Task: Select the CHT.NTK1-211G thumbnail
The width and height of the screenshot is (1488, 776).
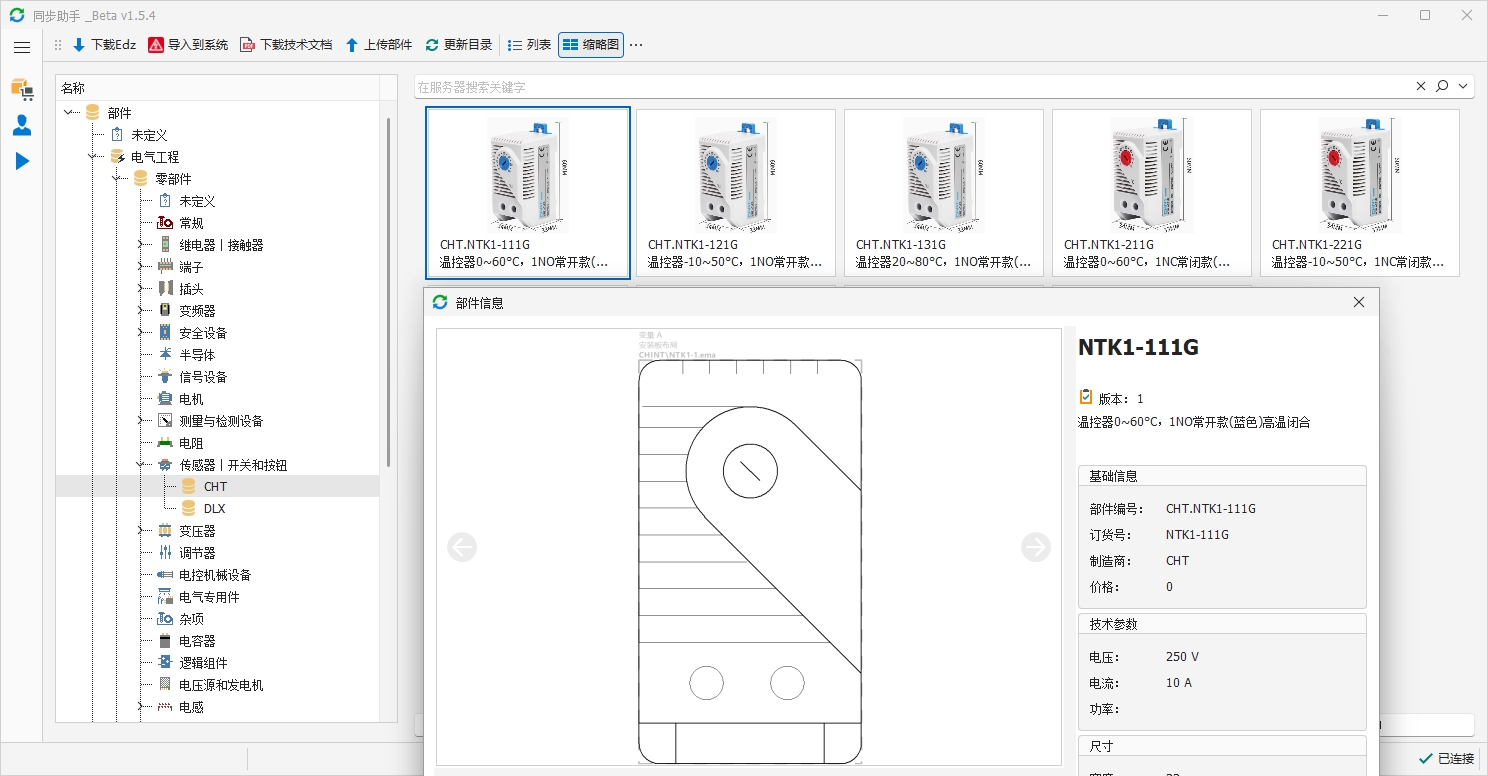Action: click(x=1151, y=192)
